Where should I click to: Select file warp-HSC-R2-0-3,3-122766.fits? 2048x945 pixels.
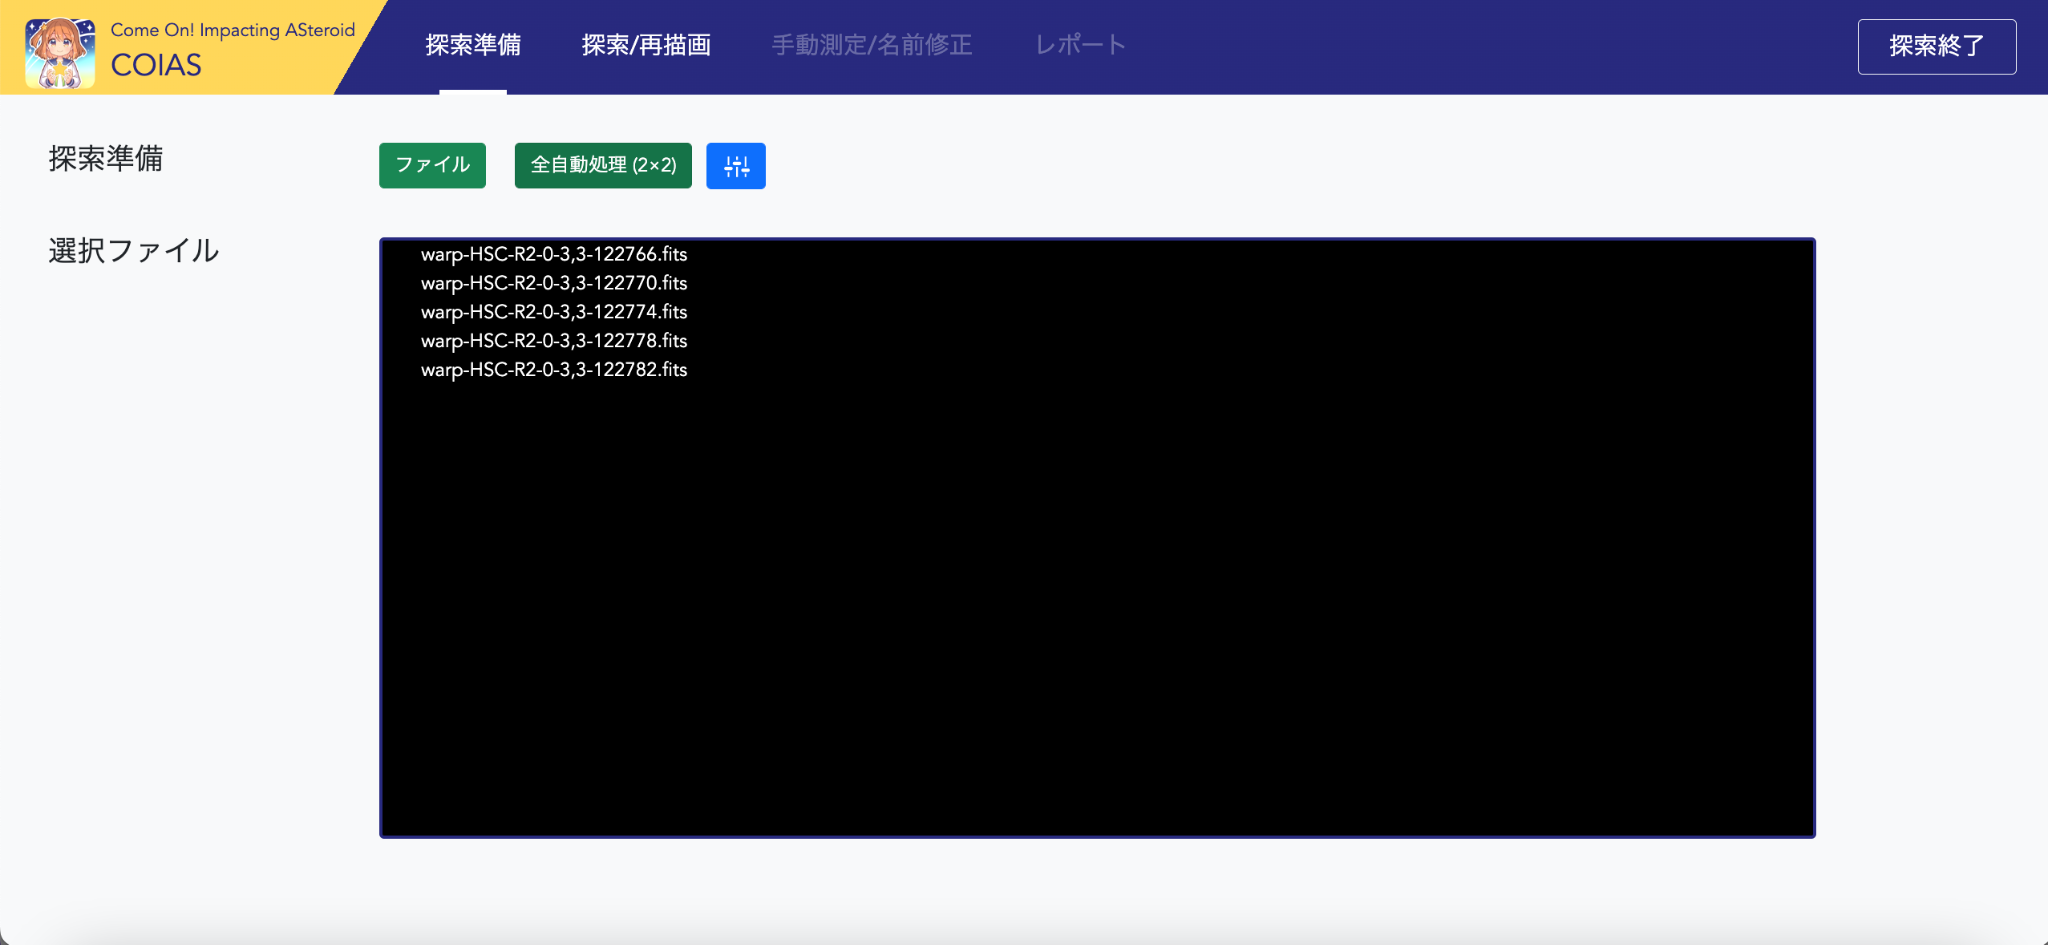(x=554, y=255)
